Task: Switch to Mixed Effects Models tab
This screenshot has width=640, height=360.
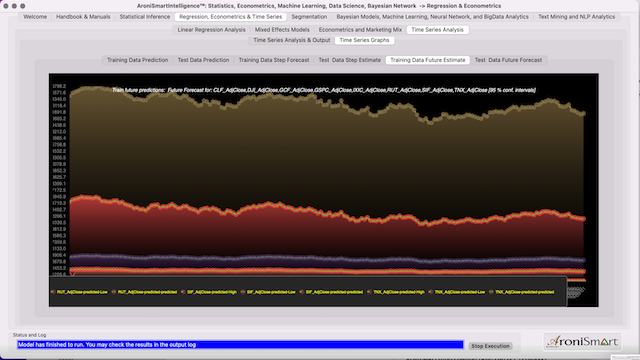Action: (x=282, y=30)
